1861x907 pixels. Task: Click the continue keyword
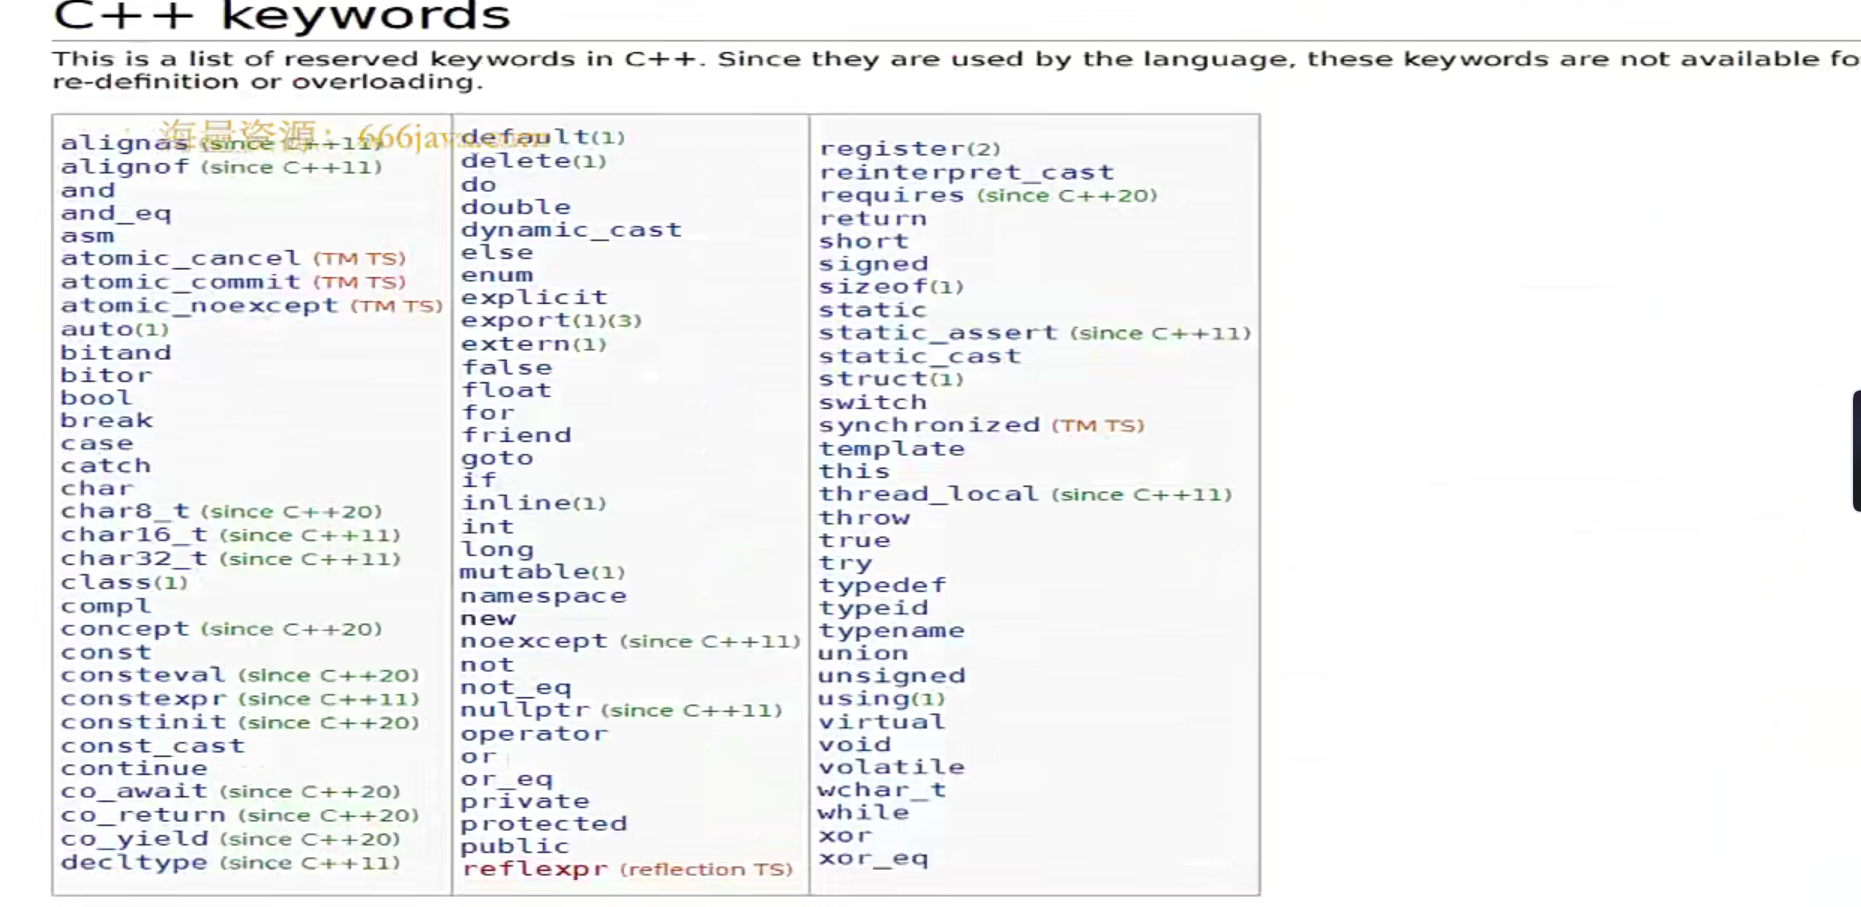pos(134,768)
